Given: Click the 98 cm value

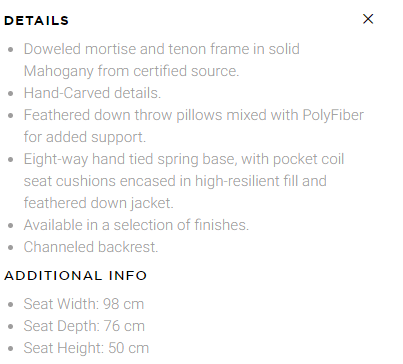Looking at the screenshot, I should tap(123, 304).
